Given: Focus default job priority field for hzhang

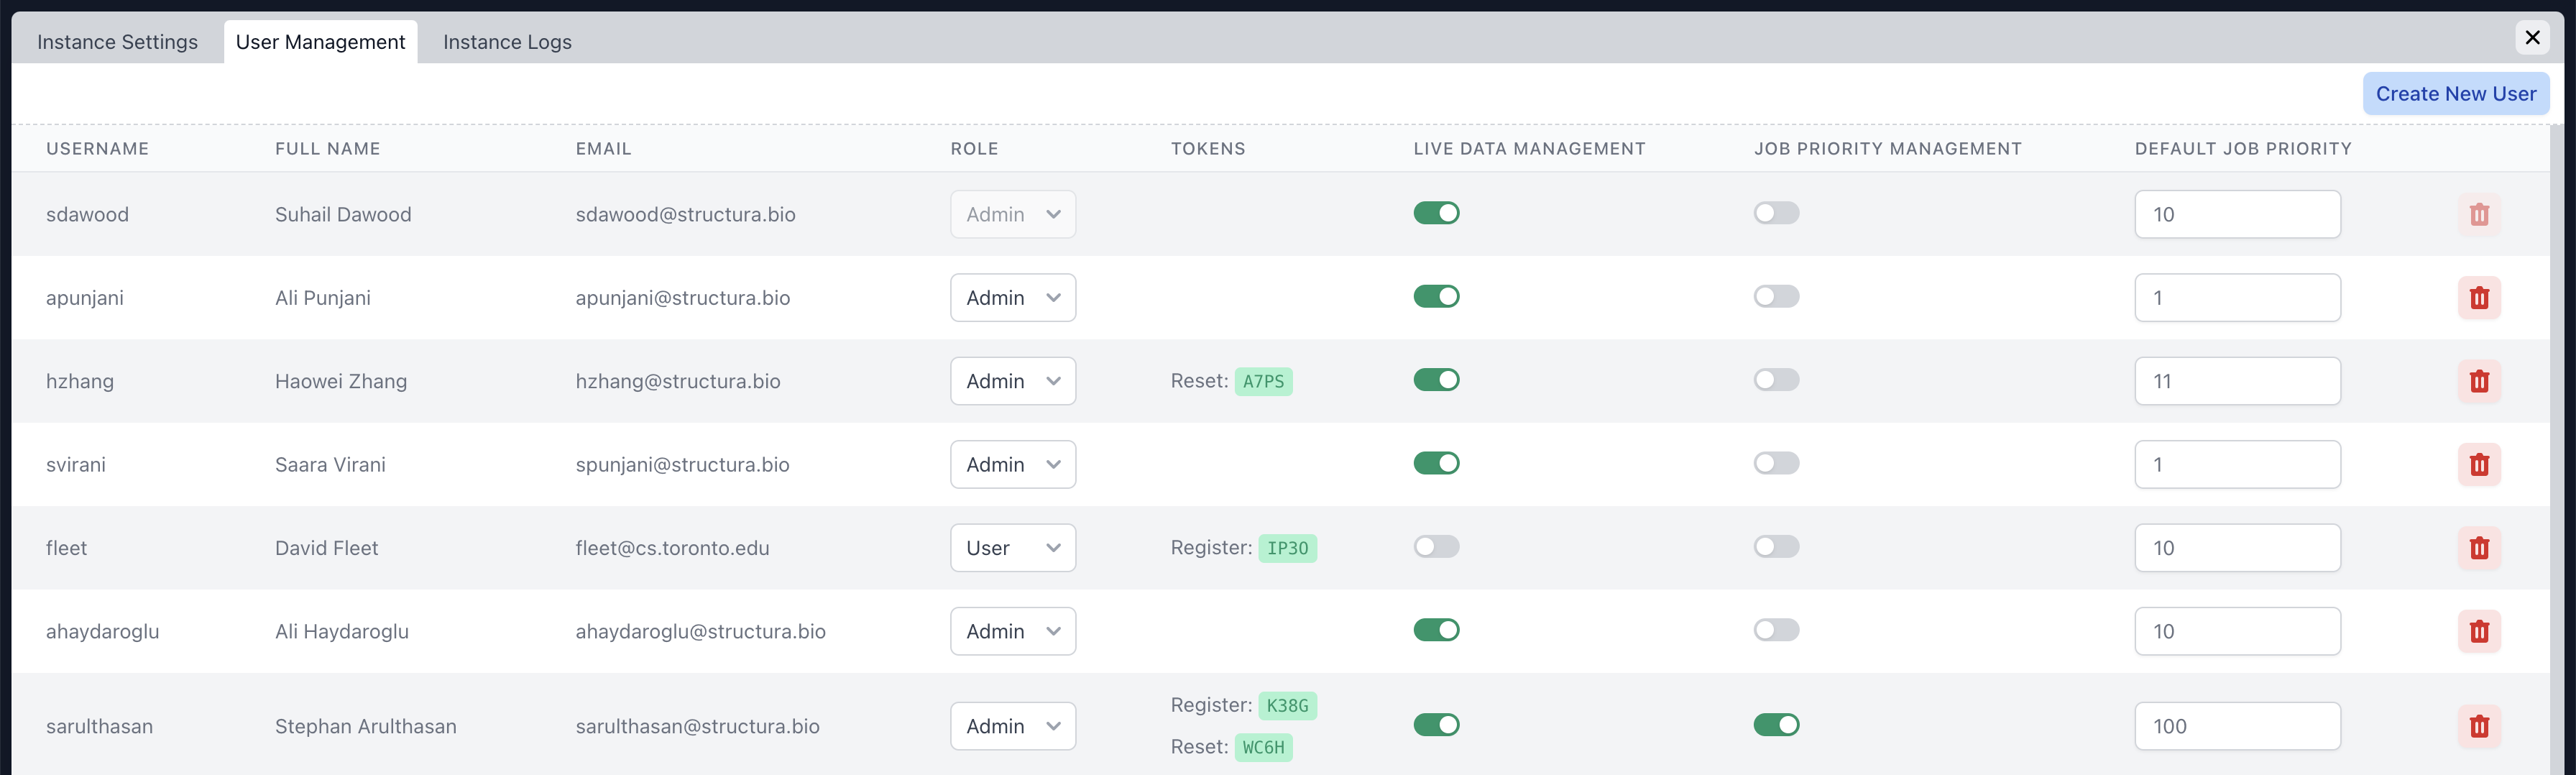Looking at the screenshot, I should (x=2236, y=381).
